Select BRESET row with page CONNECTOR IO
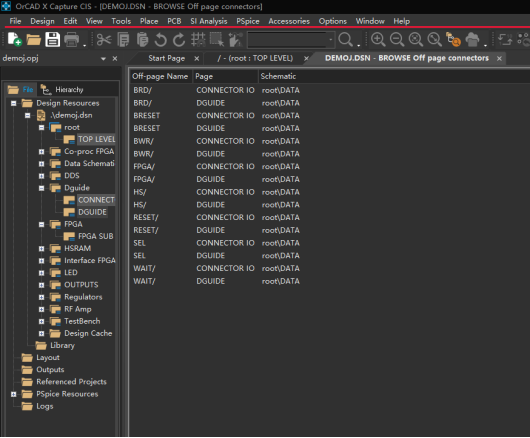The height and width of the screenshot is (438, 530). click(x=216, y=116)
